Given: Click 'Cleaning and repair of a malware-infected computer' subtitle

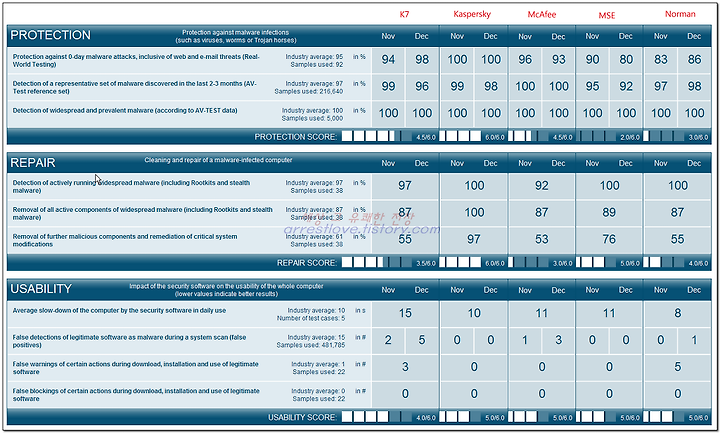Looking at the screenshot, I should [x=218, y=160].
